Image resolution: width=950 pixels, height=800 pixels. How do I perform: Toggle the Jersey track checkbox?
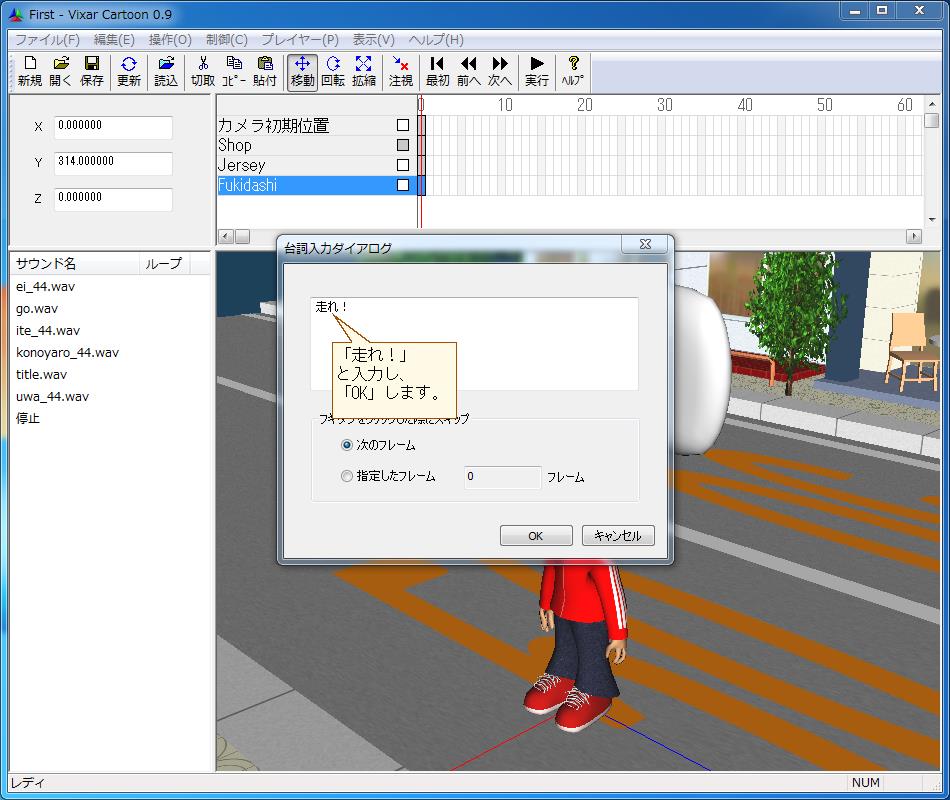tap(403, 165)
